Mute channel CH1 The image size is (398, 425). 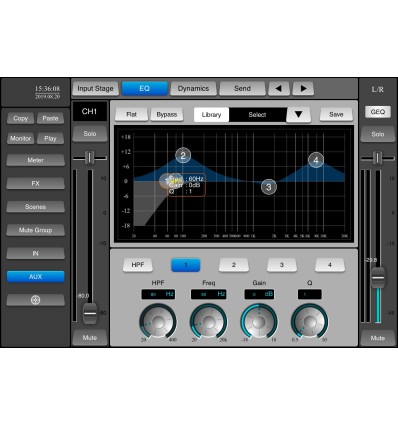(x=90, y=338)
